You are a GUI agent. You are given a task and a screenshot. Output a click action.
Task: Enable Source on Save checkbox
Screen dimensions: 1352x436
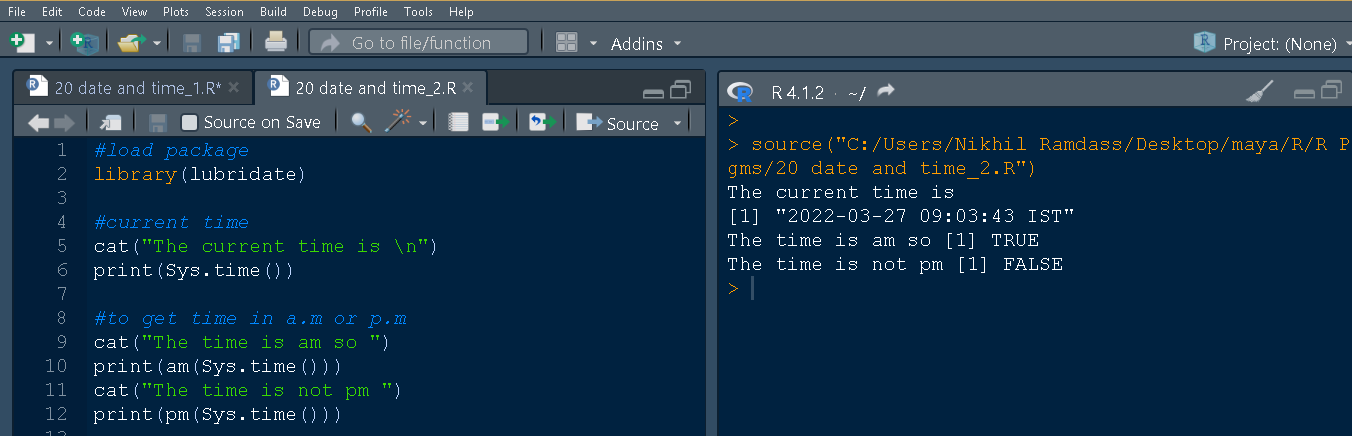(x=189, y=122)
